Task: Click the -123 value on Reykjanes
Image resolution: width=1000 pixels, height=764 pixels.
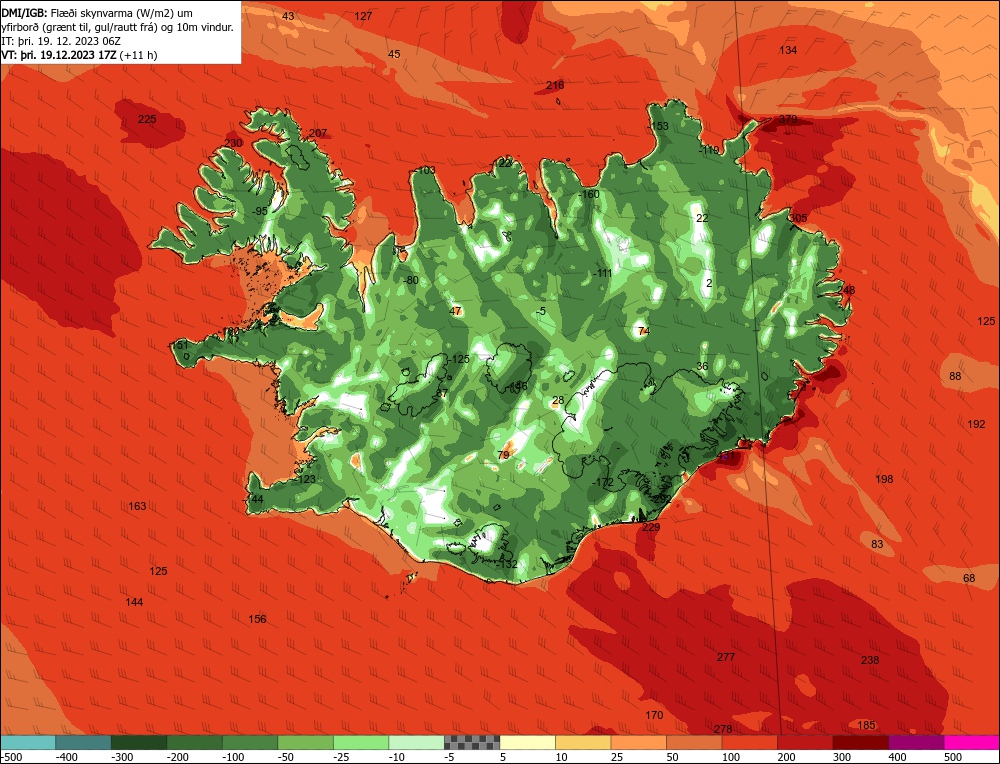Action: coord(305,479)
